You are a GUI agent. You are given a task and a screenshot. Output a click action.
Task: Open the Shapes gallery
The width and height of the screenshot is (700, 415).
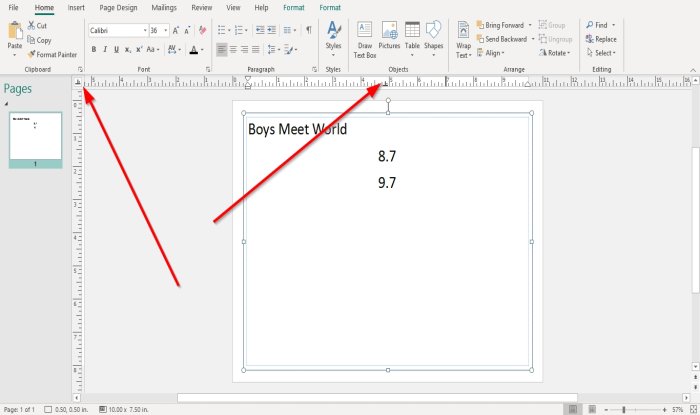pos(433,39)
